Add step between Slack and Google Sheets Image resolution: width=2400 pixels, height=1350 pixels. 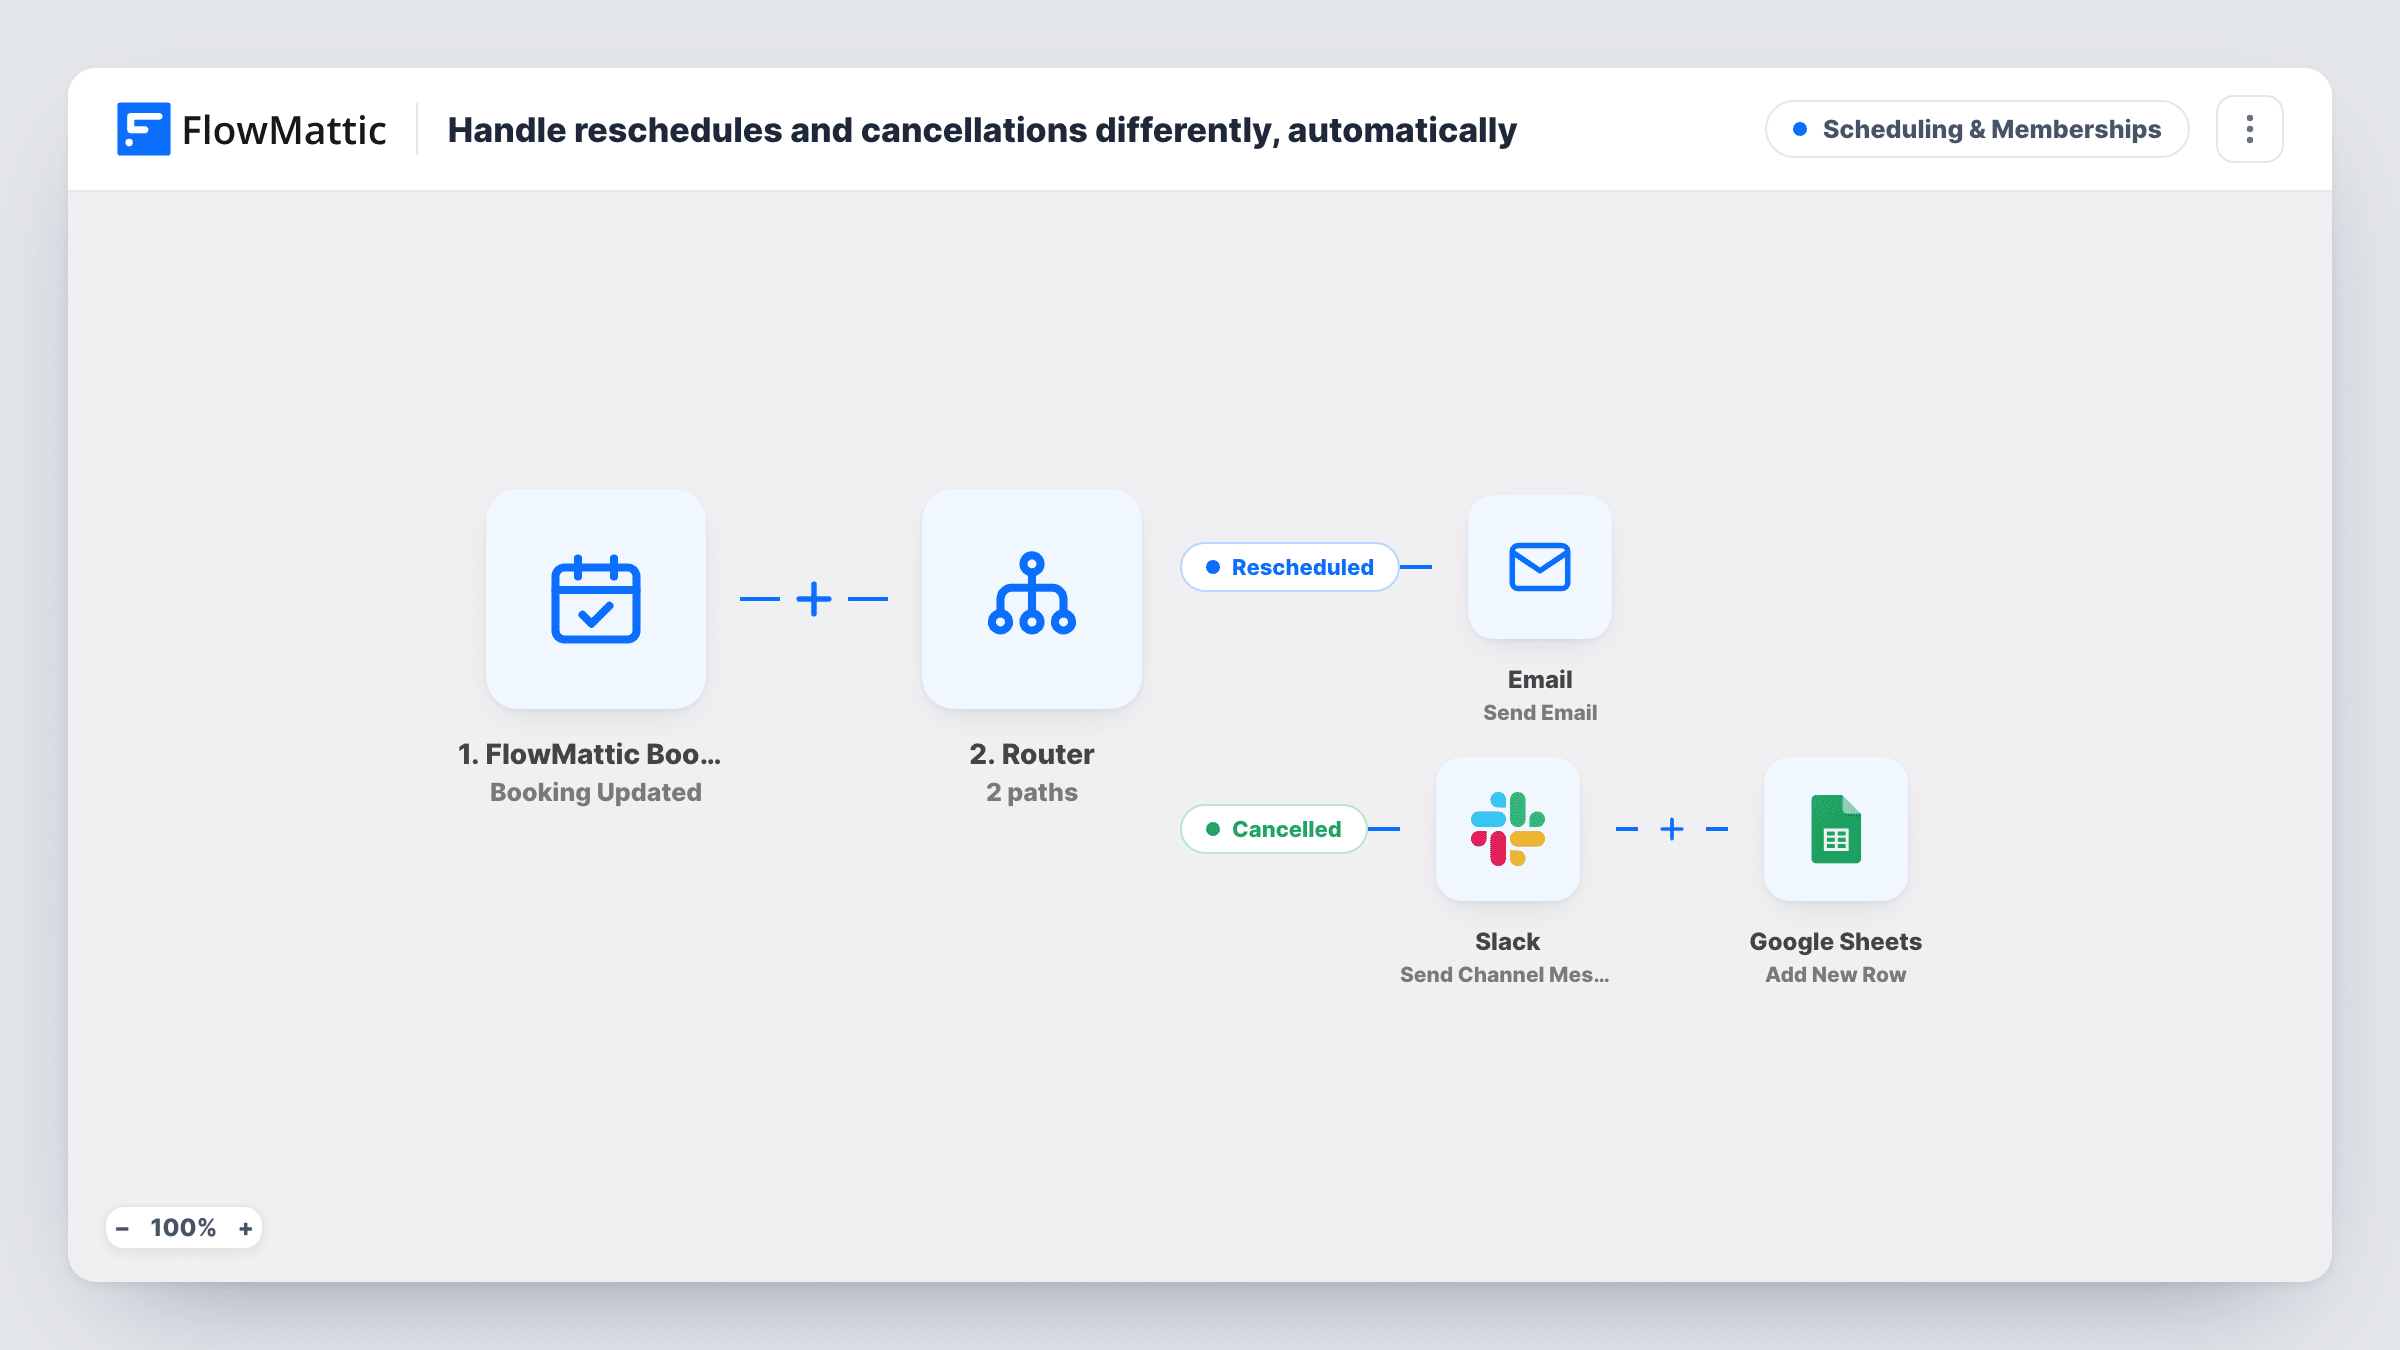[1672, 829]
